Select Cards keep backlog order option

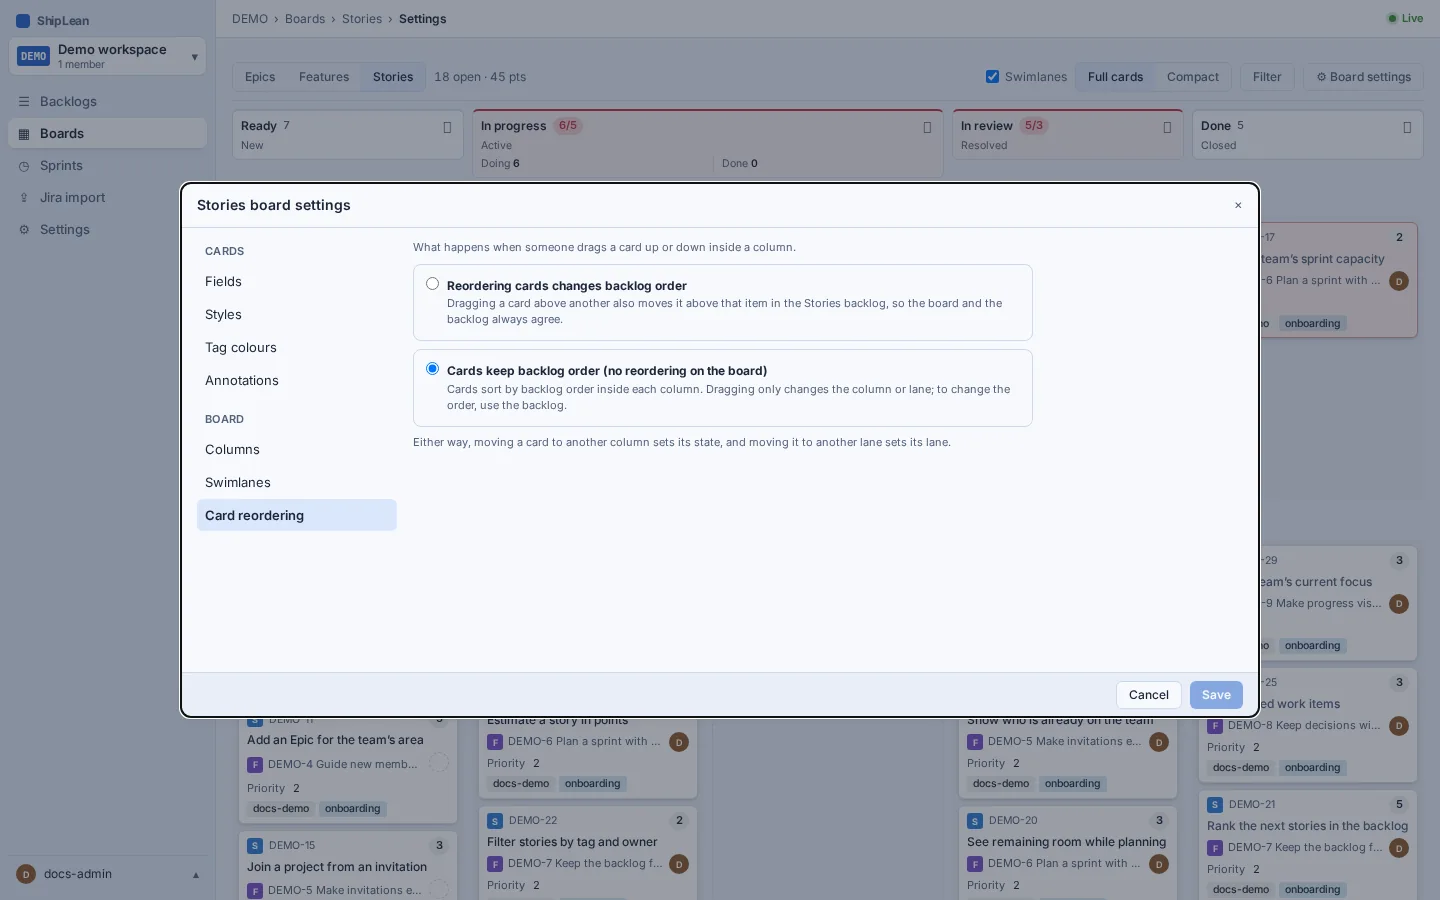[432, 369]
